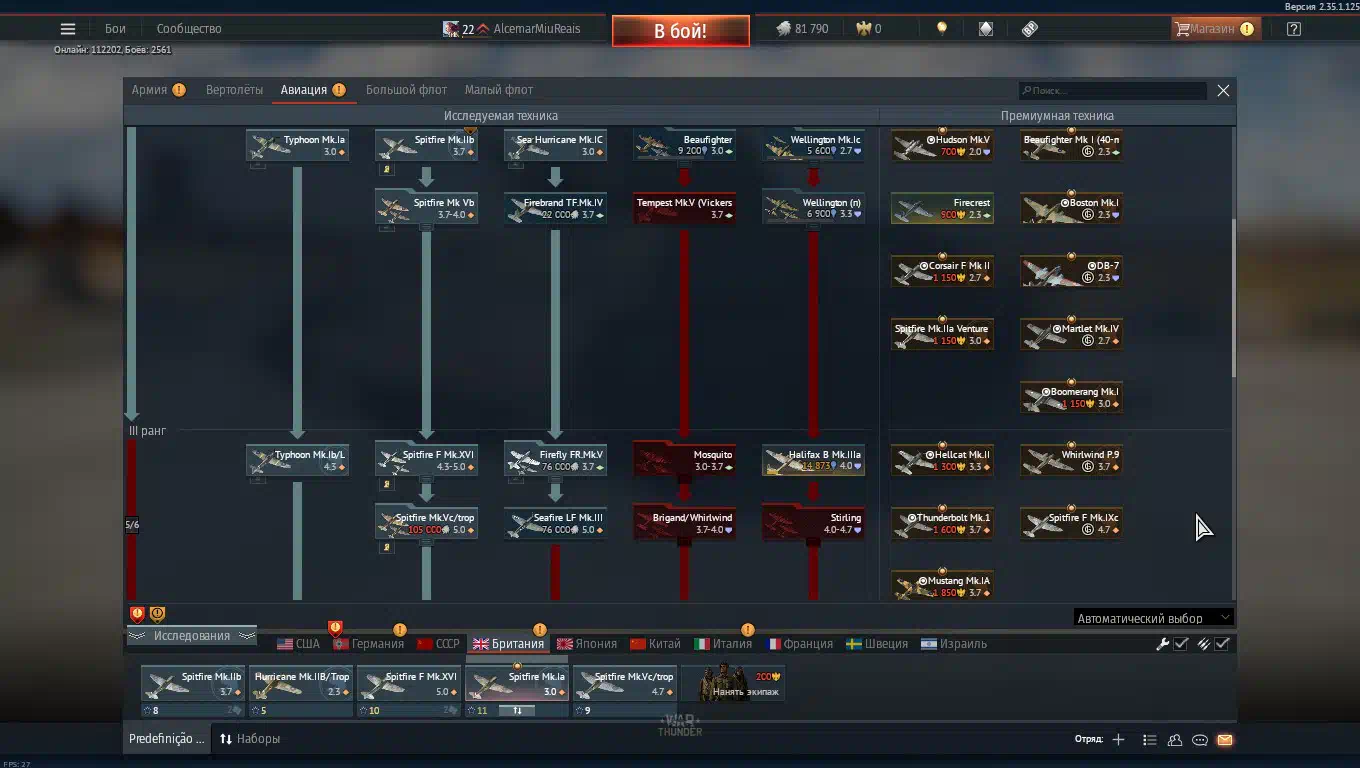Switch to the Малый флот tab

[x=499, y=90]
